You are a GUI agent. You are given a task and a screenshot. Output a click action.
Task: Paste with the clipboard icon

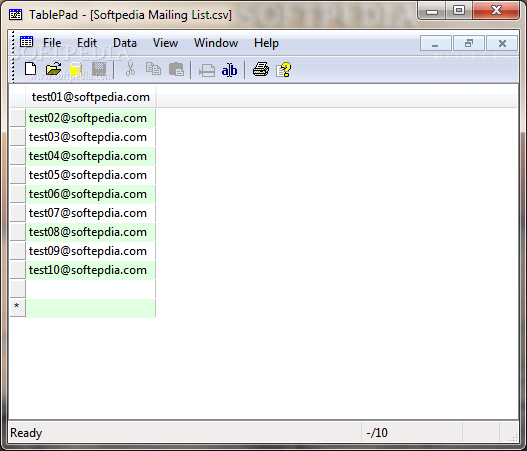coord(176,69)
